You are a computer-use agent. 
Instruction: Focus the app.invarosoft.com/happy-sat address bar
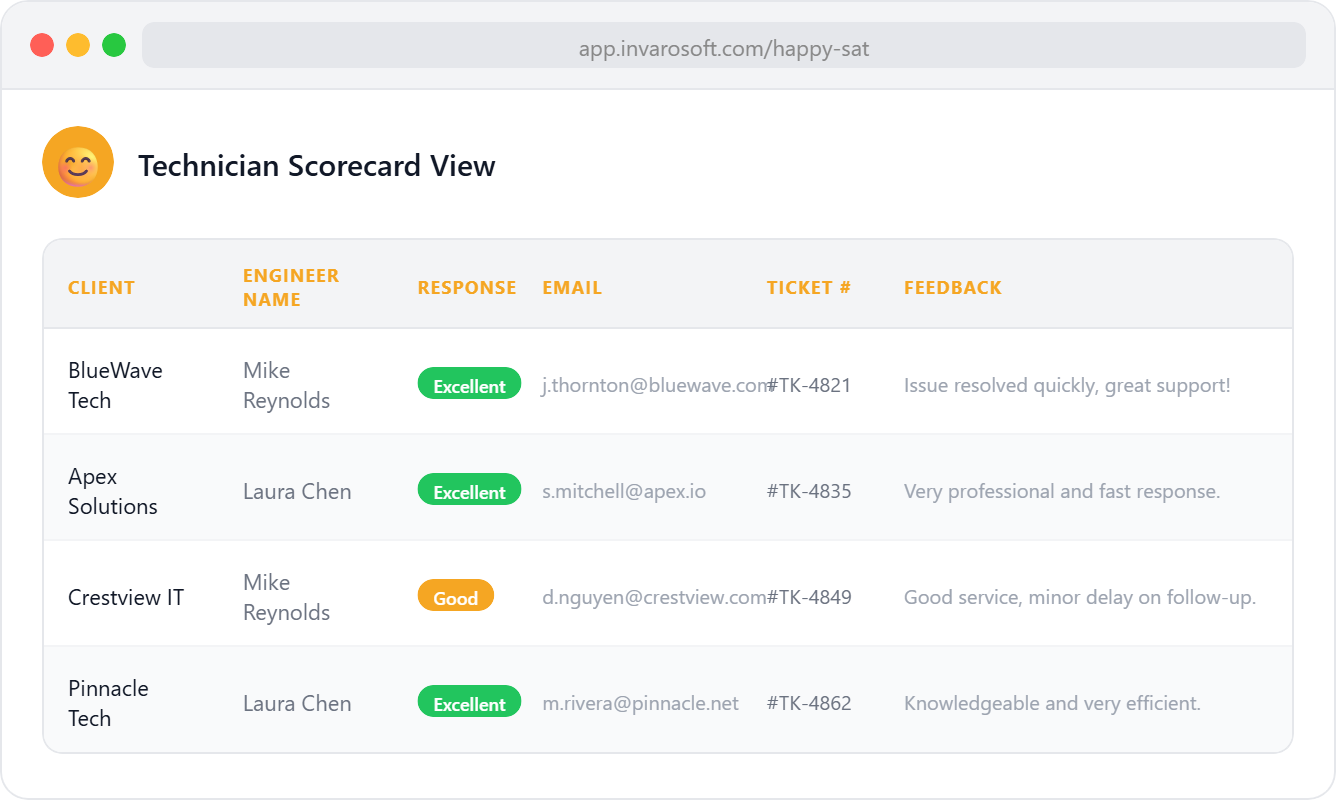tap(724, 45)
